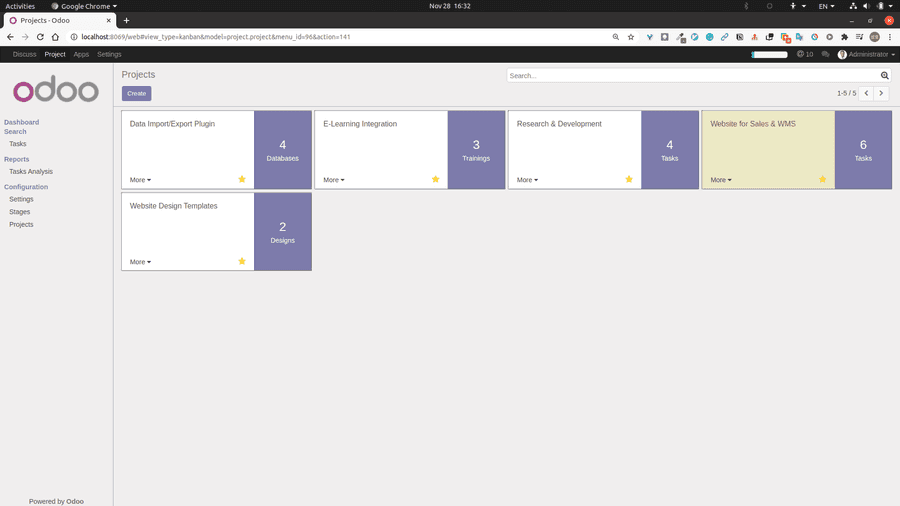Toggle favorite star on Website for Sales & WMS
The image size is (900, 506).
(822, 179)
